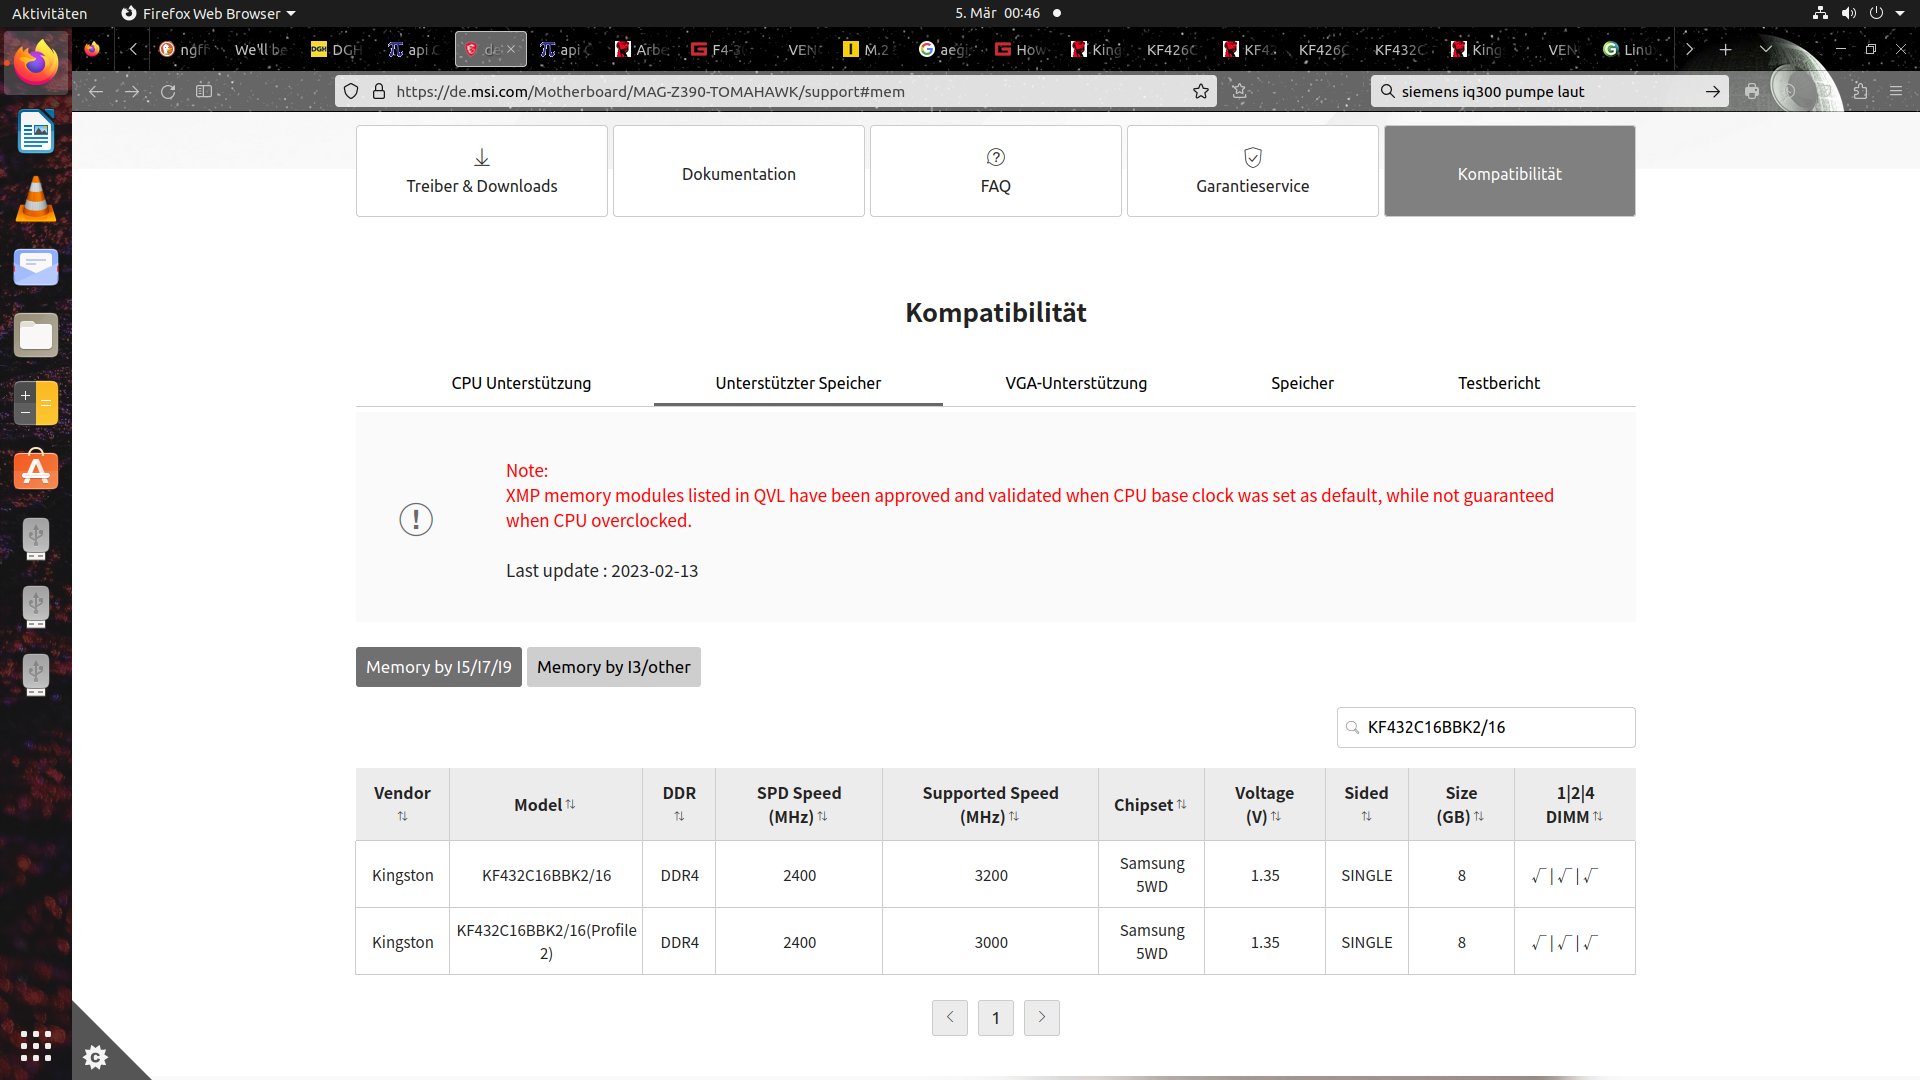
Task: Sort table by Chipset column arrows
Action: click(1181, 804)
